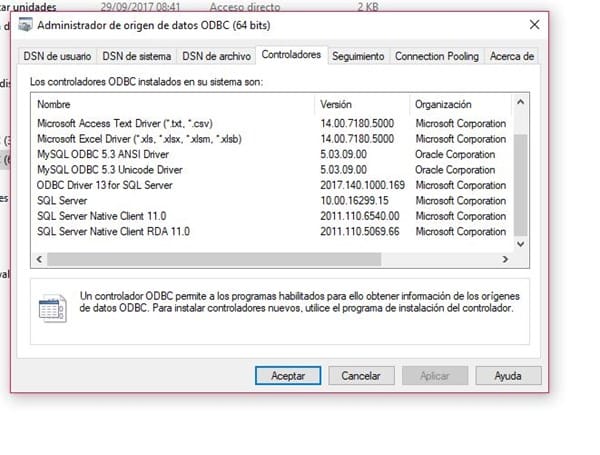Select MySQL ODBC 5.3 Unicode Driver
This screenshot has height=455, width=600.
click(272, 170)
